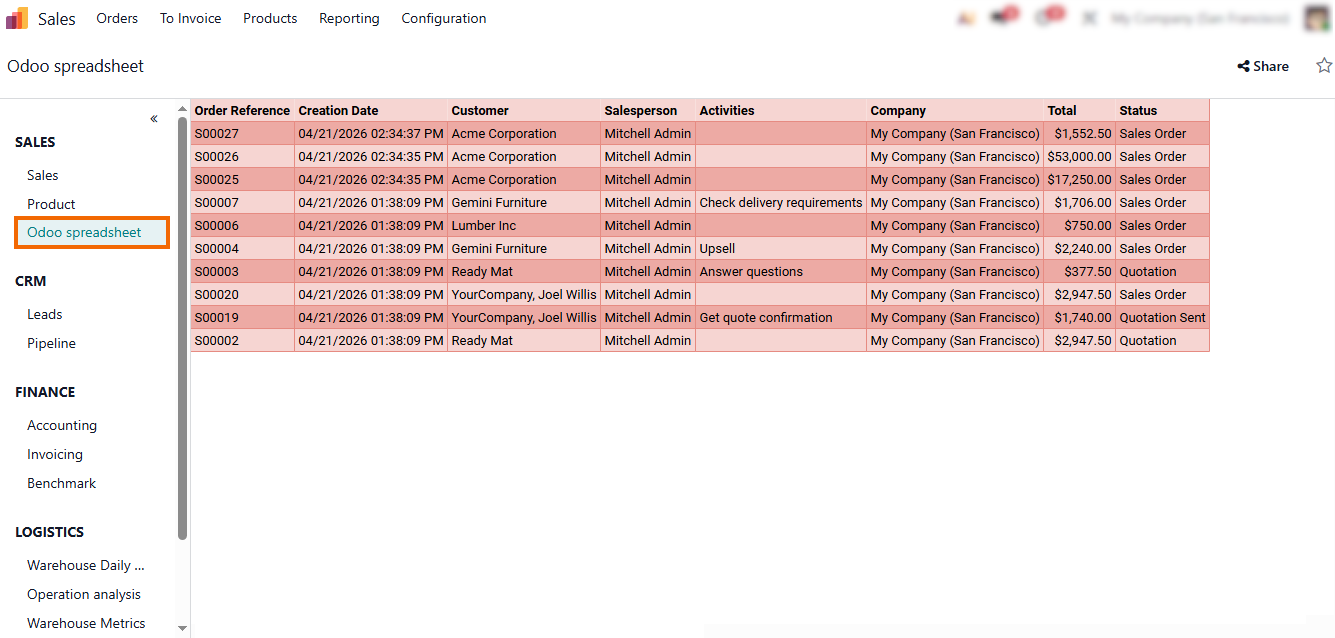Open the Pipeline dashboard in sidebar

point(51,343)
